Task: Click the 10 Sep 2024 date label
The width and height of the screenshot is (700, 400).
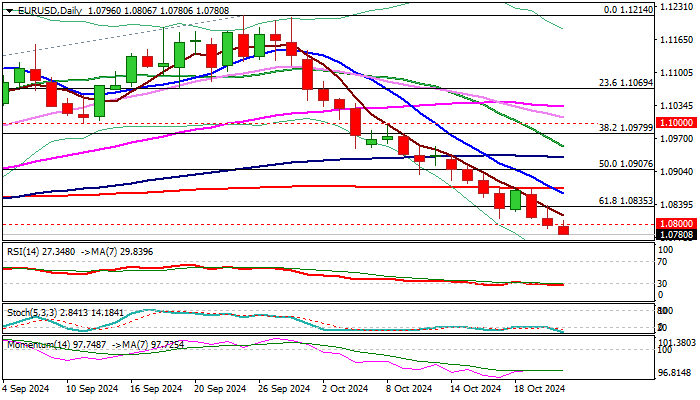Action: [92, 389]
